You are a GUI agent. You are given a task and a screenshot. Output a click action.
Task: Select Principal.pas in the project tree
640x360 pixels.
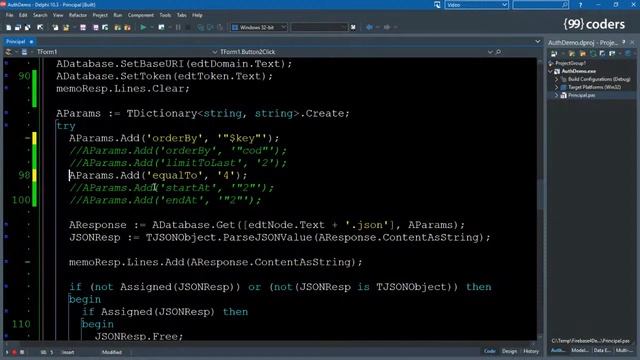581,96
